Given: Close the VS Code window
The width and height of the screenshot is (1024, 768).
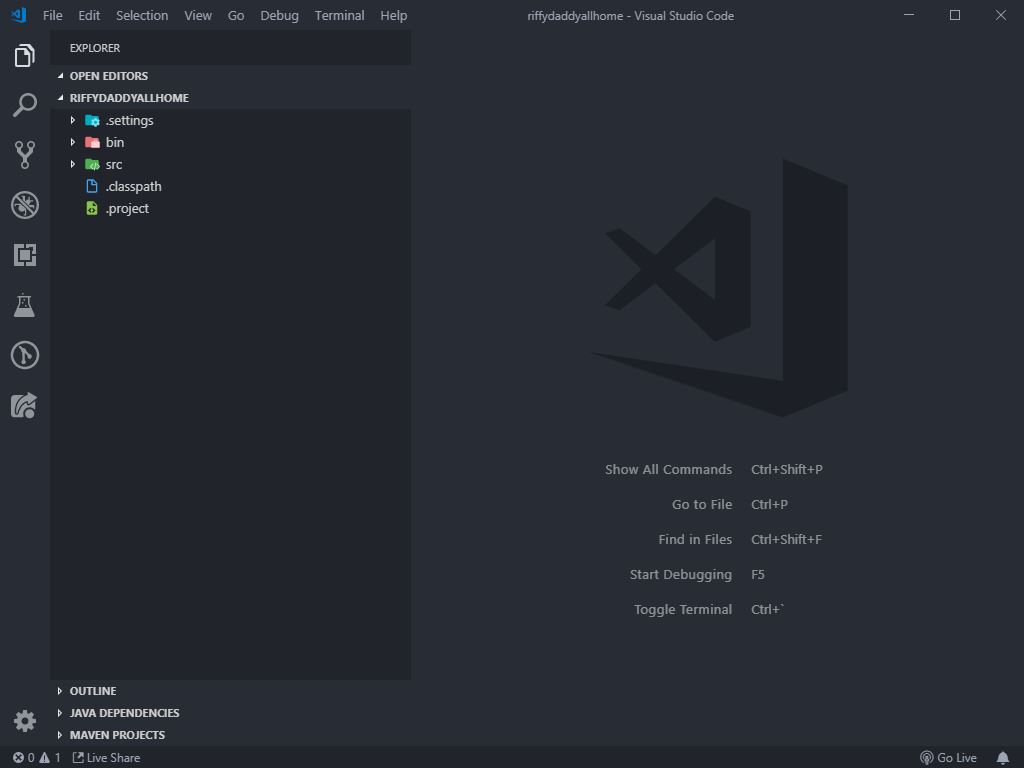Looking at the screenshot, I should (x=1000, y=15).
